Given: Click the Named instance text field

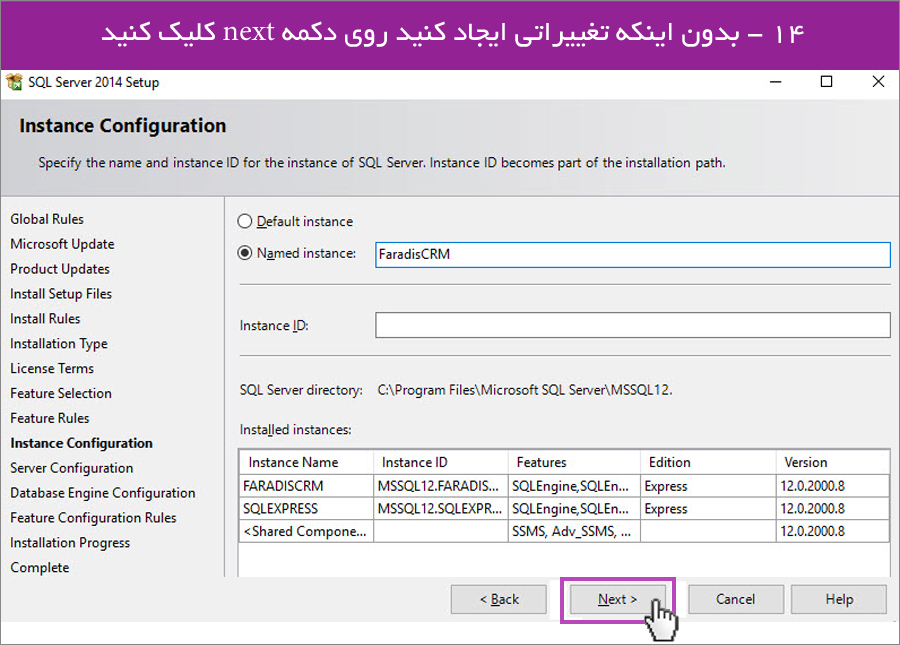Looking at the screenshot, I should click(x=633, y=254).
